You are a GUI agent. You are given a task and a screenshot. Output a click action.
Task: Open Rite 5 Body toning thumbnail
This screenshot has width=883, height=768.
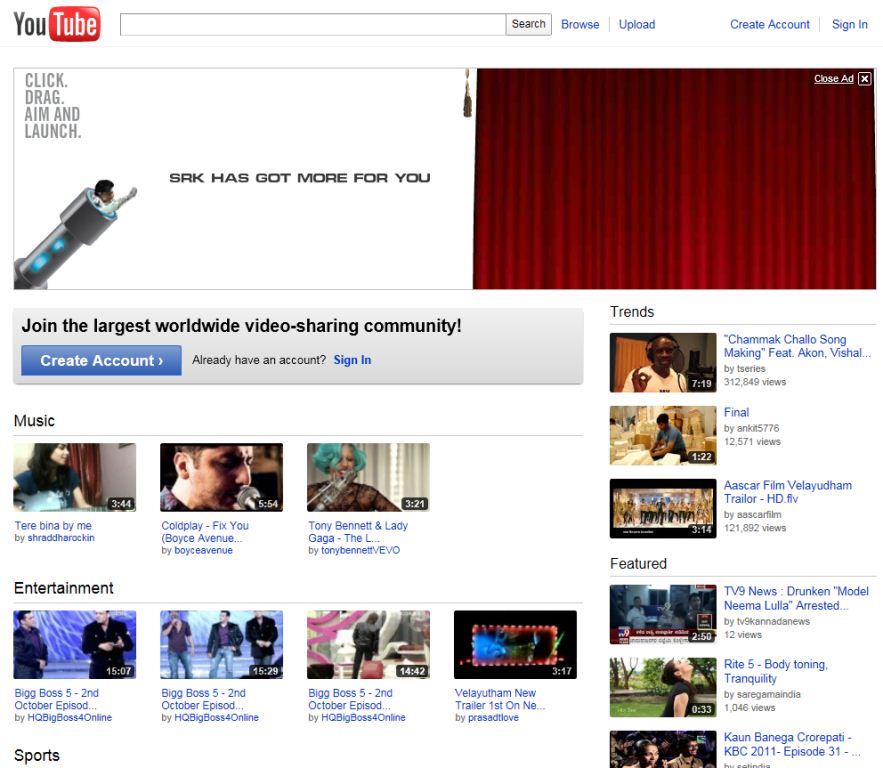tap(663, 687)
